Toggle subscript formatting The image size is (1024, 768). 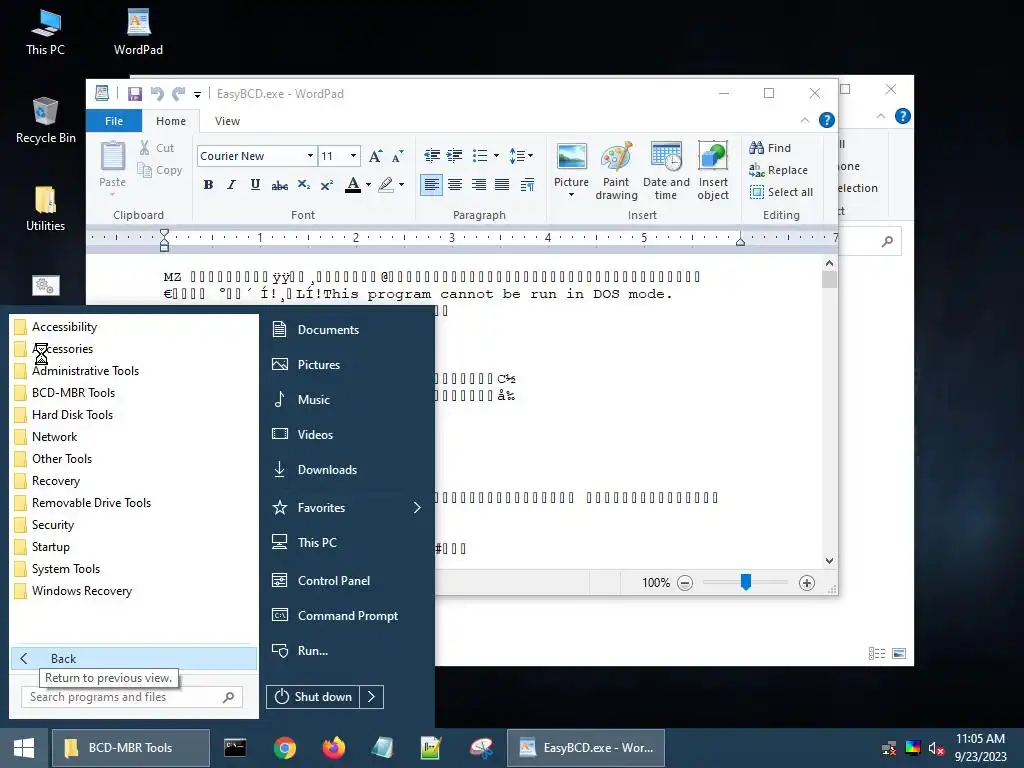pyautogui.click(x=304, y=185)
